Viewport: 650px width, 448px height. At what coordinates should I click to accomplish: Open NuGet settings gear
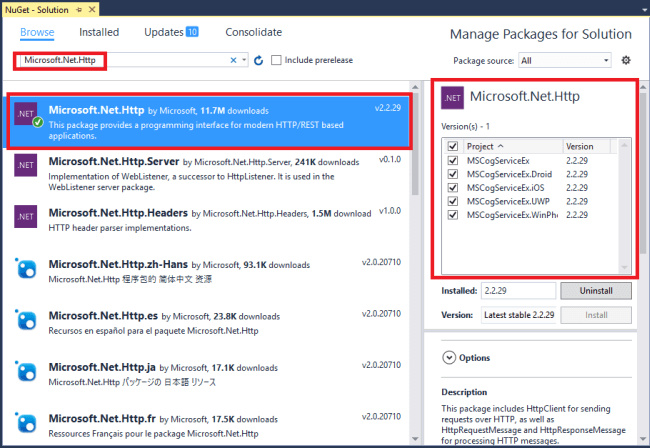(626, 61)
